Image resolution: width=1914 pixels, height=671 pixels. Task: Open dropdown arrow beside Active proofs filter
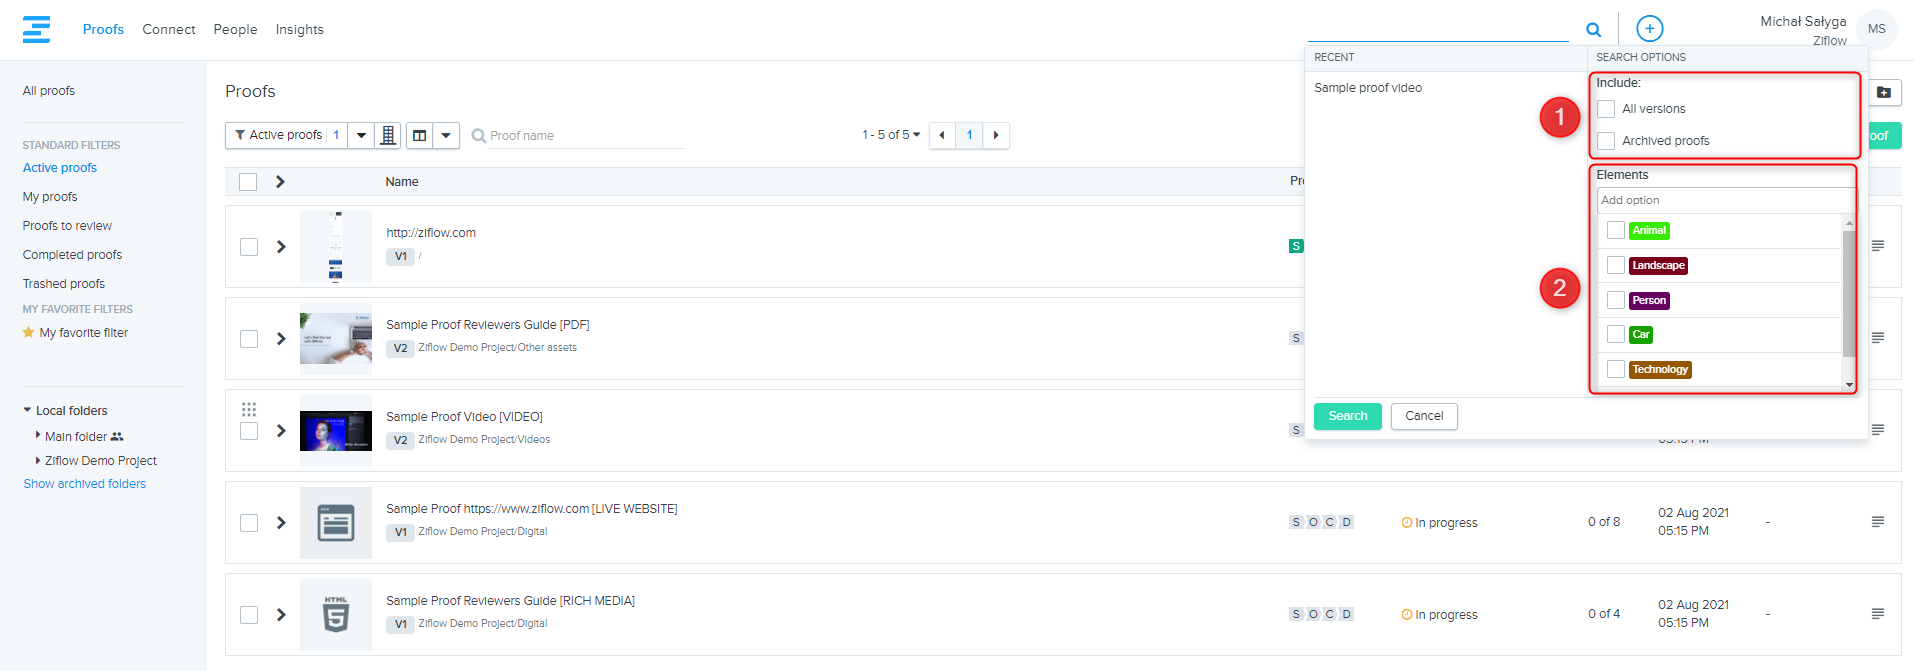pos(361,135)
